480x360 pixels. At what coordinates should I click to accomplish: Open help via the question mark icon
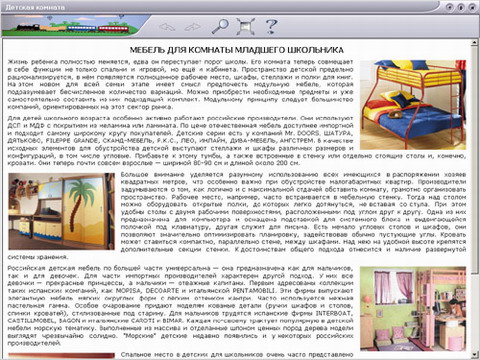tap(271, 26)
